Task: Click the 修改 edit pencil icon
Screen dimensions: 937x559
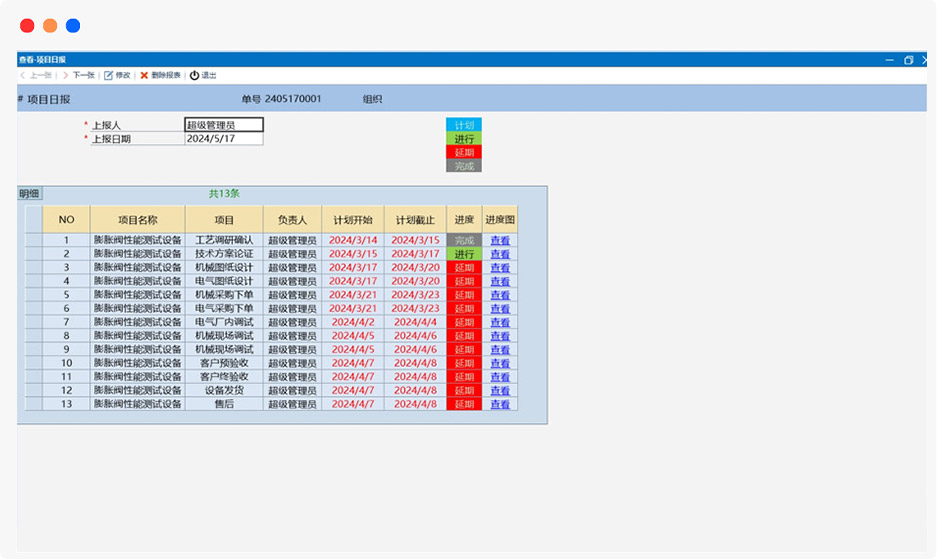Action: point(109,75)
